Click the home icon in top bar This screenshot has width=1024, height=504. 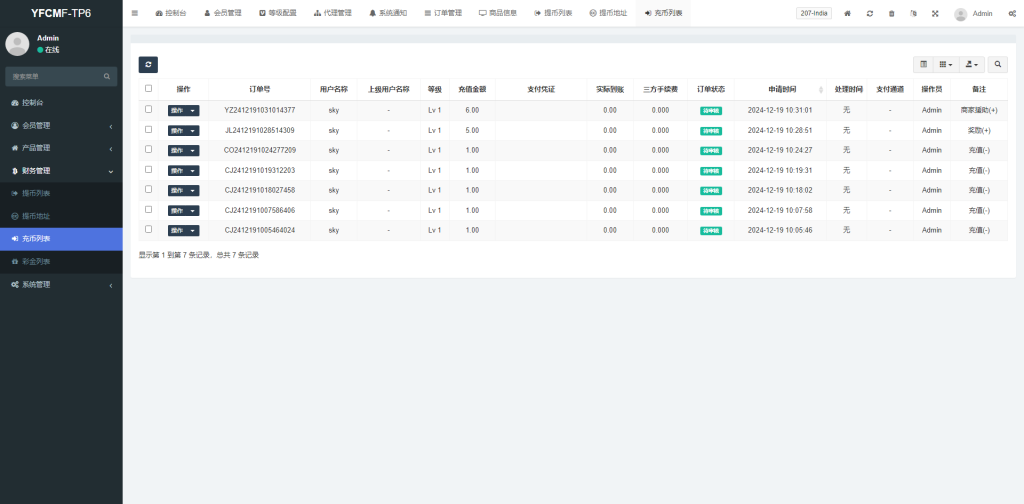click(x=848, y=13)
